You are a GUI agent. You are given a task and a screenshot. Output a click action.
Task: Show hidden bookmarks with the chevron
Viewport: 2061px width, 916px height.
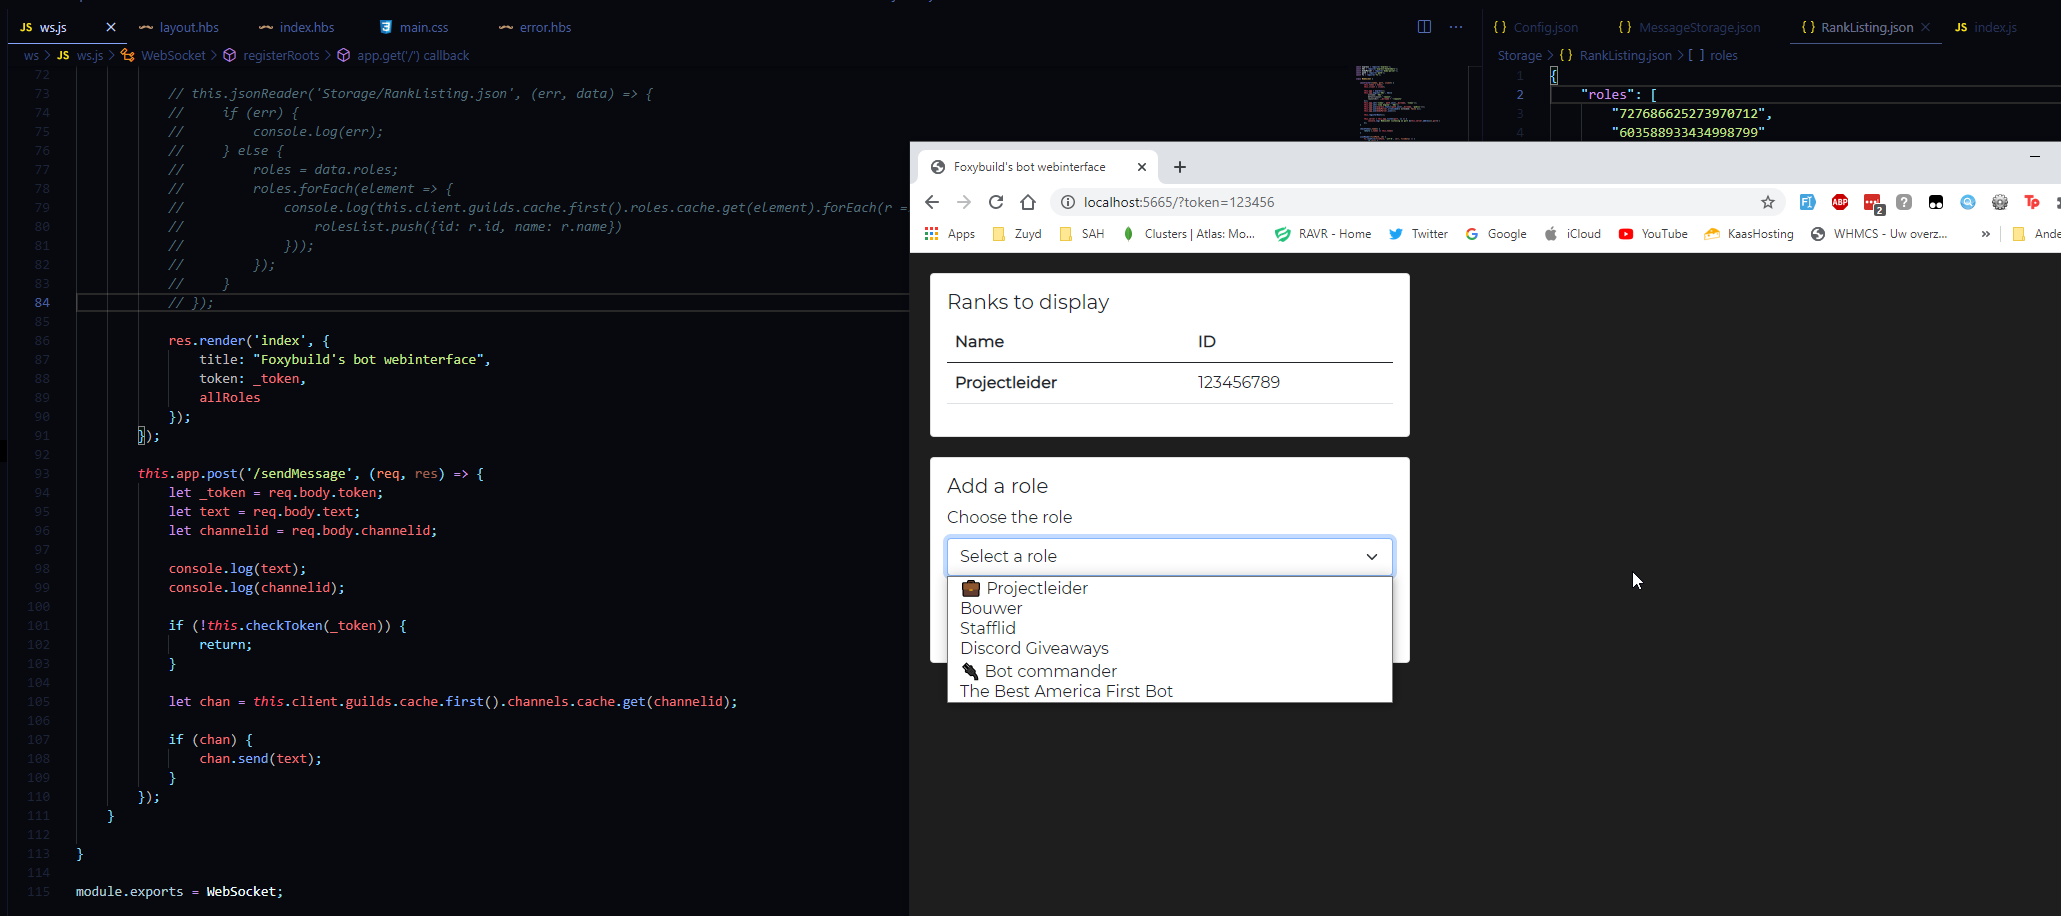tap(1985, 234)
